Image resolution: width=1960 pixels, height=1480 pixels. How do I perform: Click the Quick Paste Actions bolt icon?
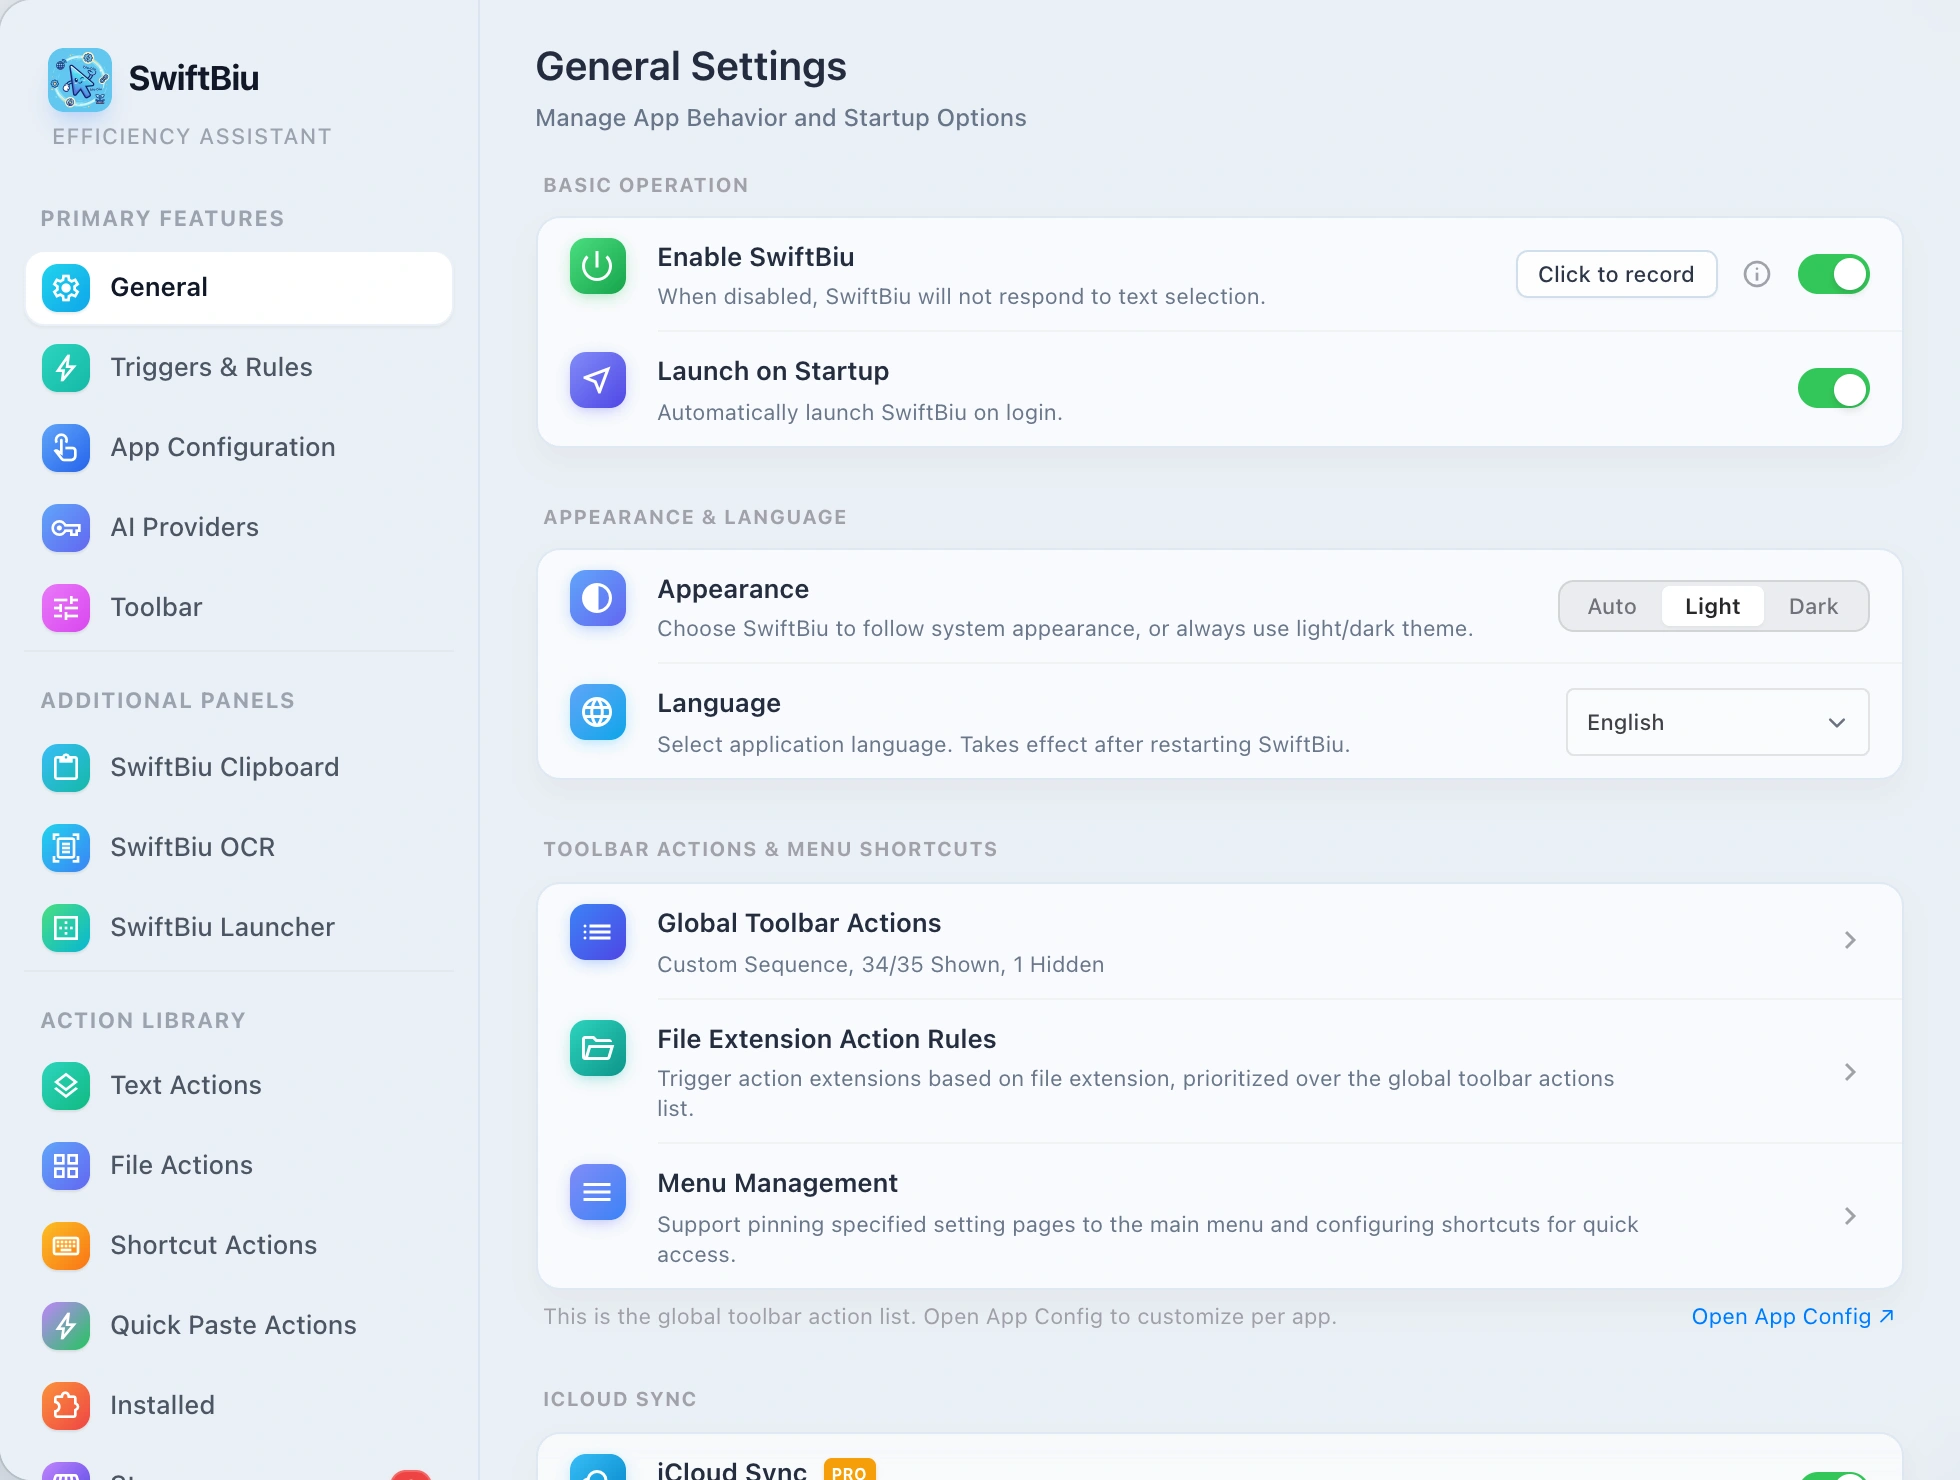point(66,1326)
